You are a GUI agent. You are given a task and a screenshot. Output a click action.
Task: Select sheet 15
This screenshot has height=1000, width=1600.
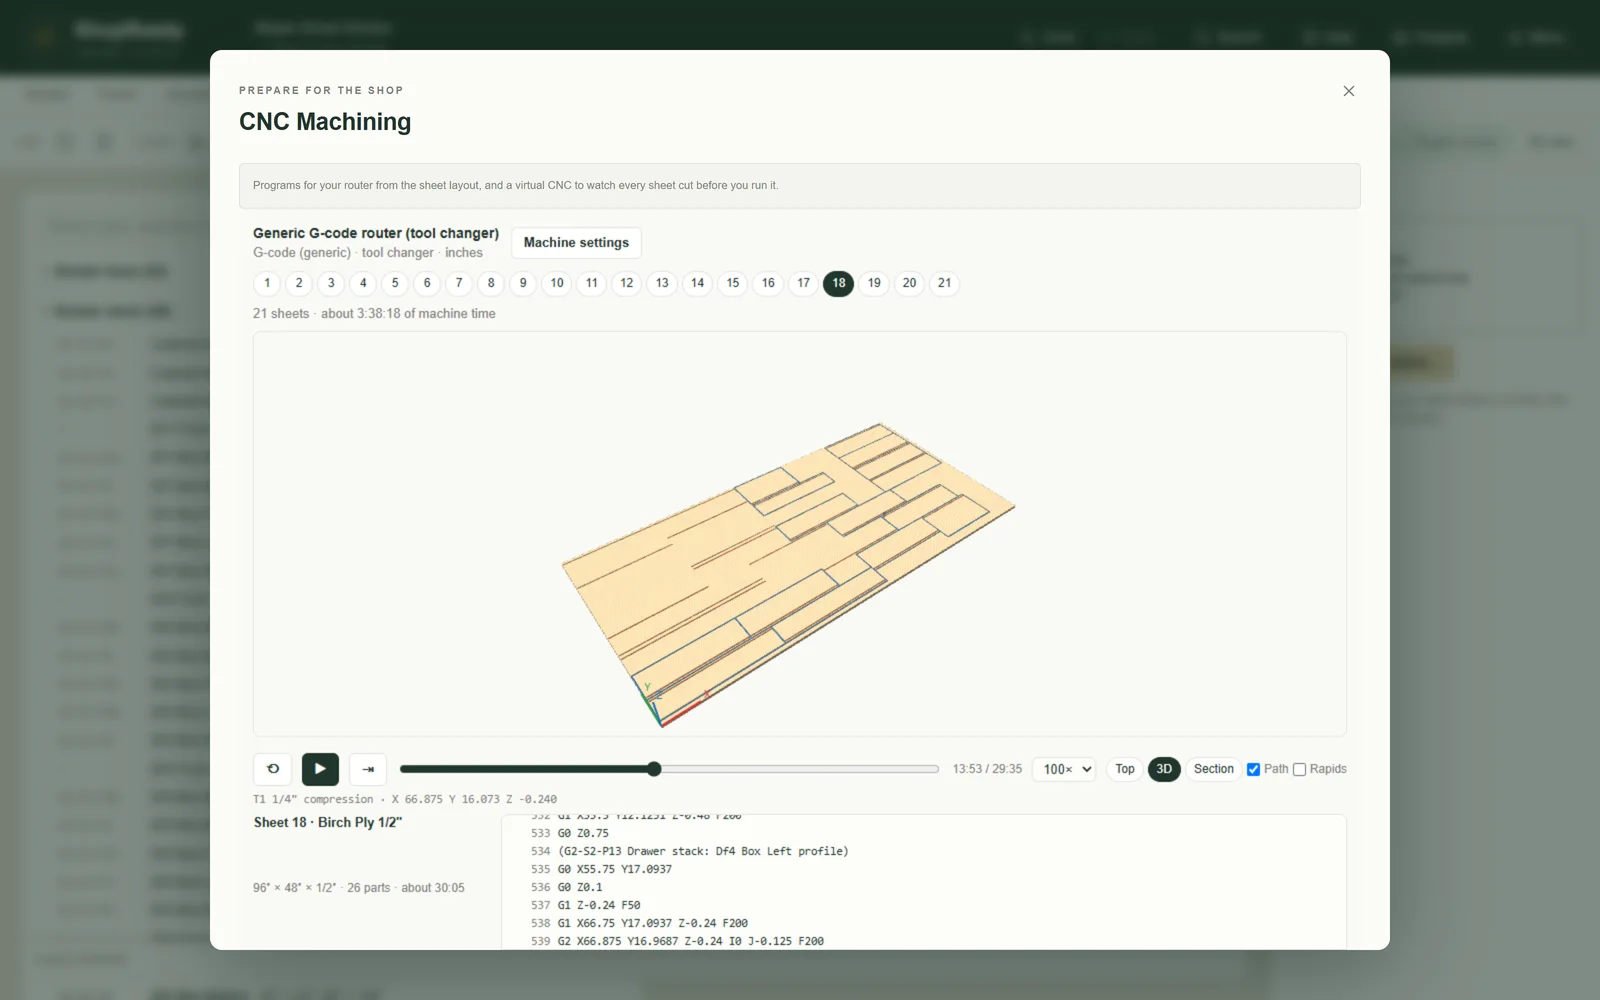(733, 283)
